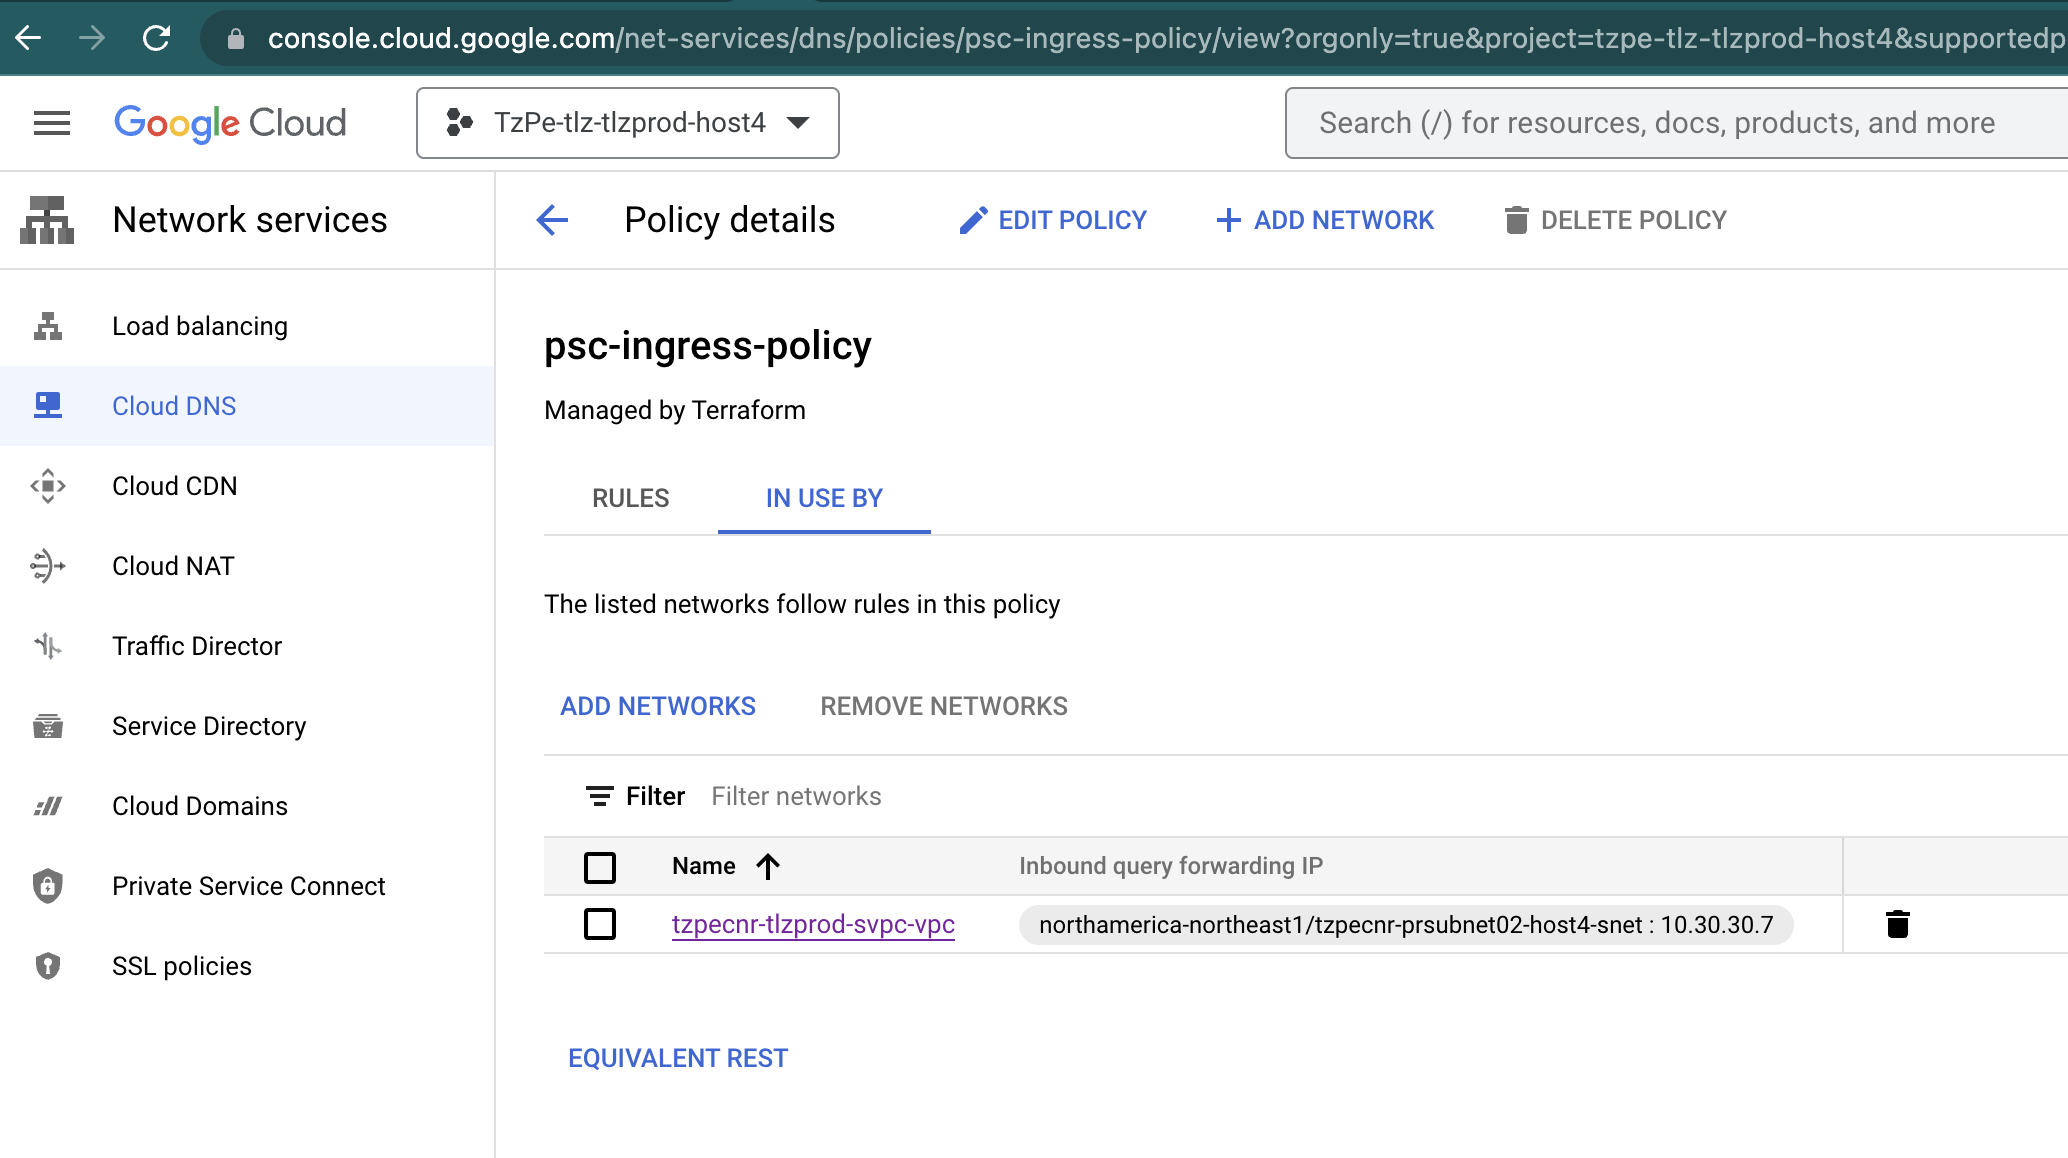Image resolution: width=2068 pixels, height=1158 pixels.
Task: Select the Load balancing sidebar icon
Action: coord(47,325)
